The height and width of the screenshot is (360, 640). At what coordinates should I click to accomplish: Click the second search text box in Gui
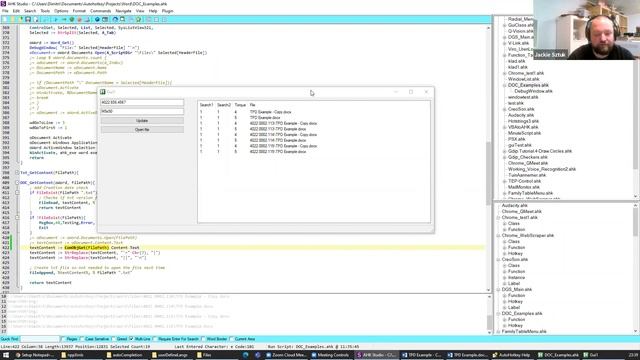(x=142, y=111)
